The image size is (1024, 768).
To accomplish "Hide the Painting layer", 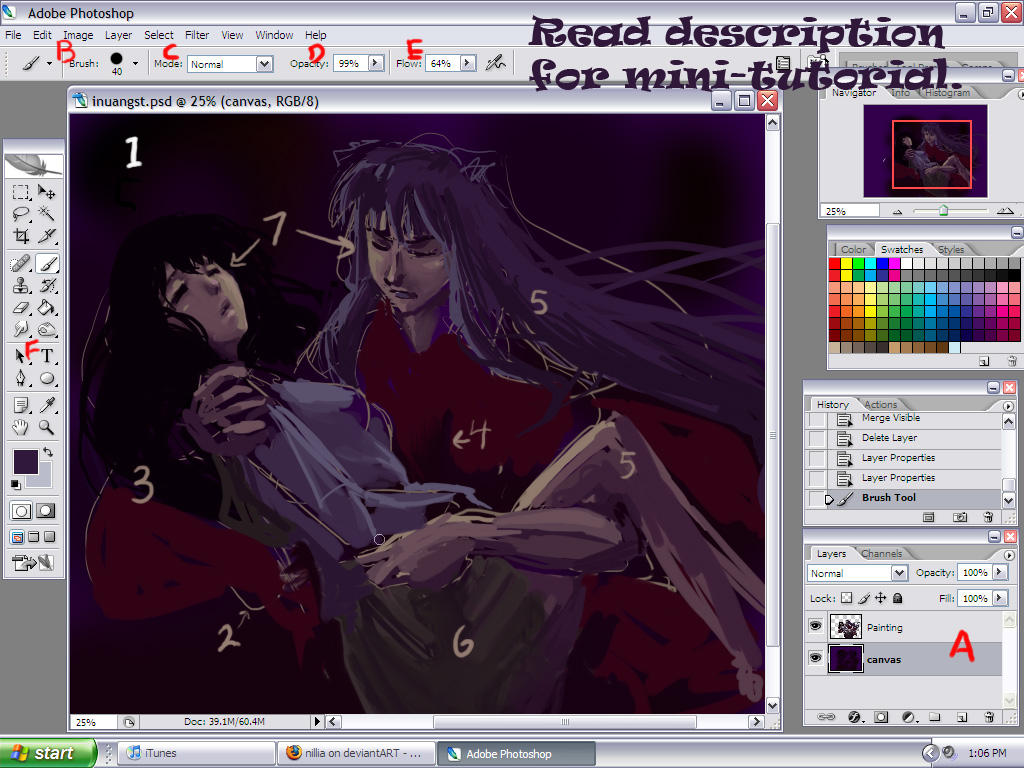I will pos(815,626).
